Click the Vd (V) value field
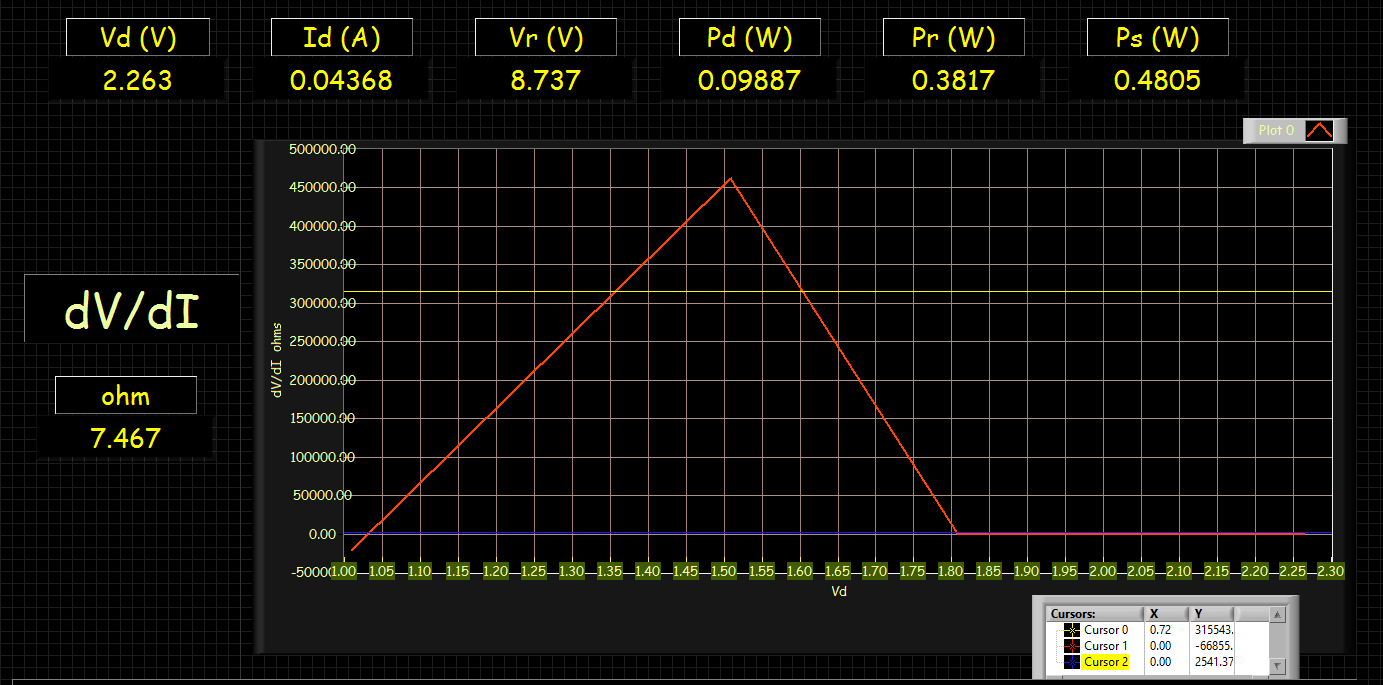1383x685 pixels. click(x=138, y=80)
